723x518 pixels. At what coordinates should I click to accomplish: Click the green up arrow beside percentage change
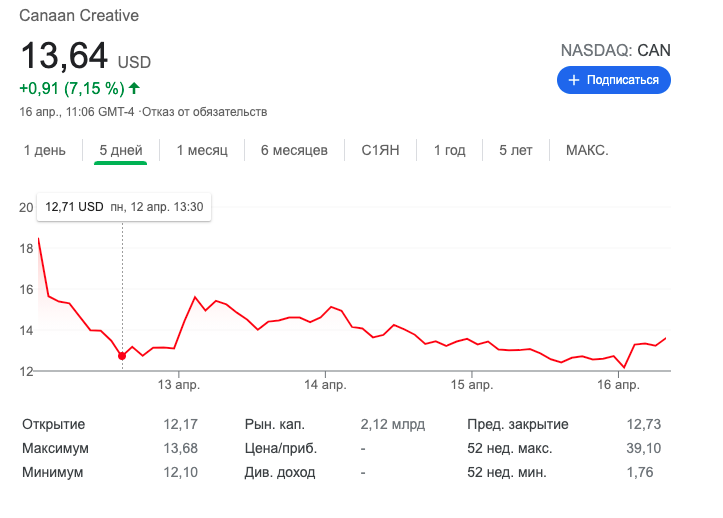(x=134, y=88)
